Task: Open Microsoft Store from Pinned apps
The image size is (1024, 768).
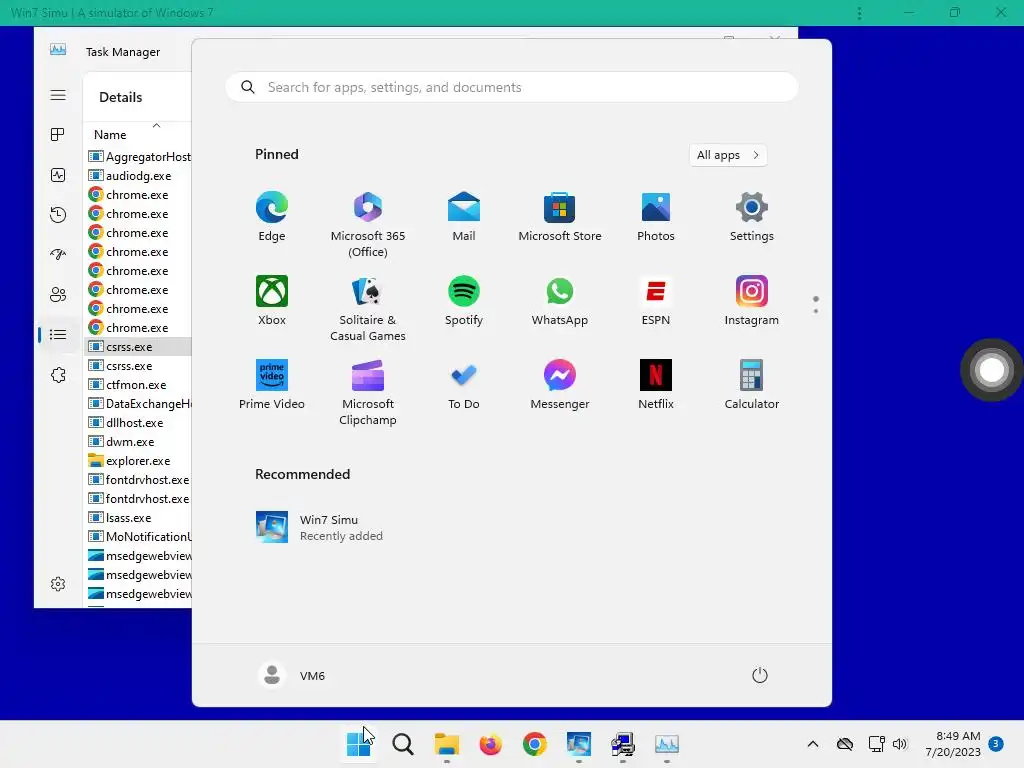Action: [560, 217]
